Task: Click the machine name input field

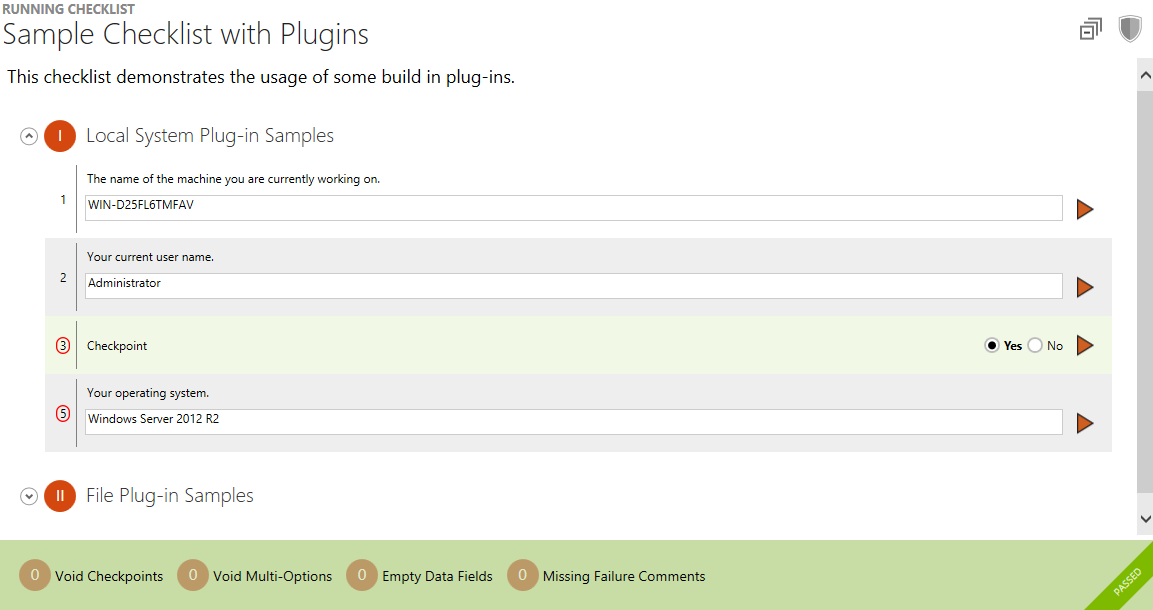Action: [x=573, y=208]
